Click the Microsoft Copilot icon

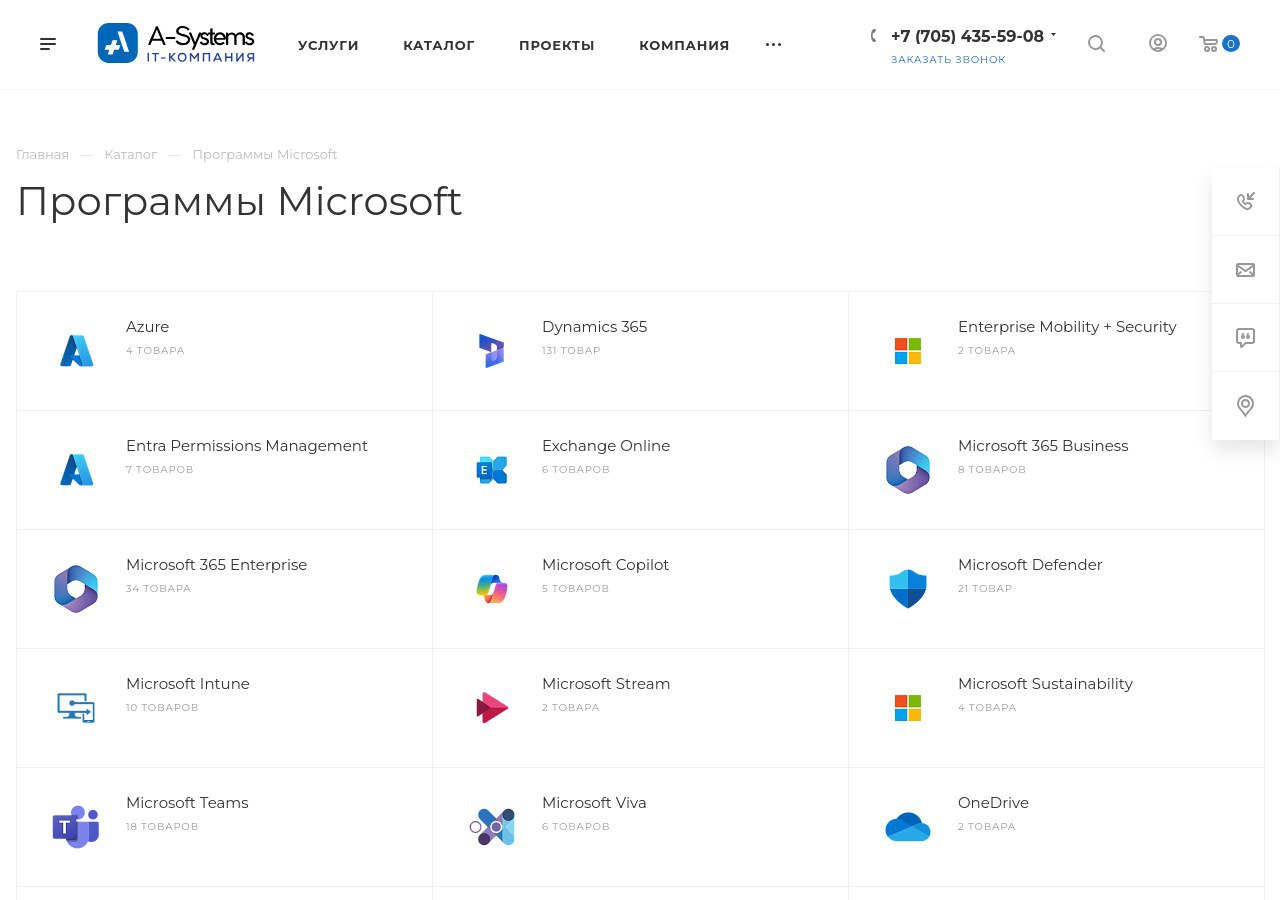492,589
